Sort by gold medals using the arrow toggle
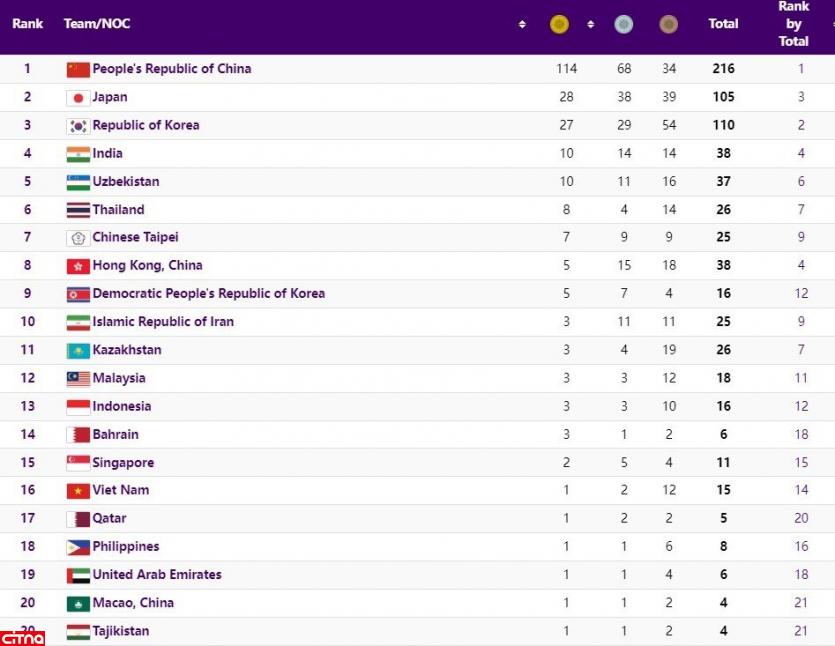Viewport: 835px width, 646px height. coord(590,24)
